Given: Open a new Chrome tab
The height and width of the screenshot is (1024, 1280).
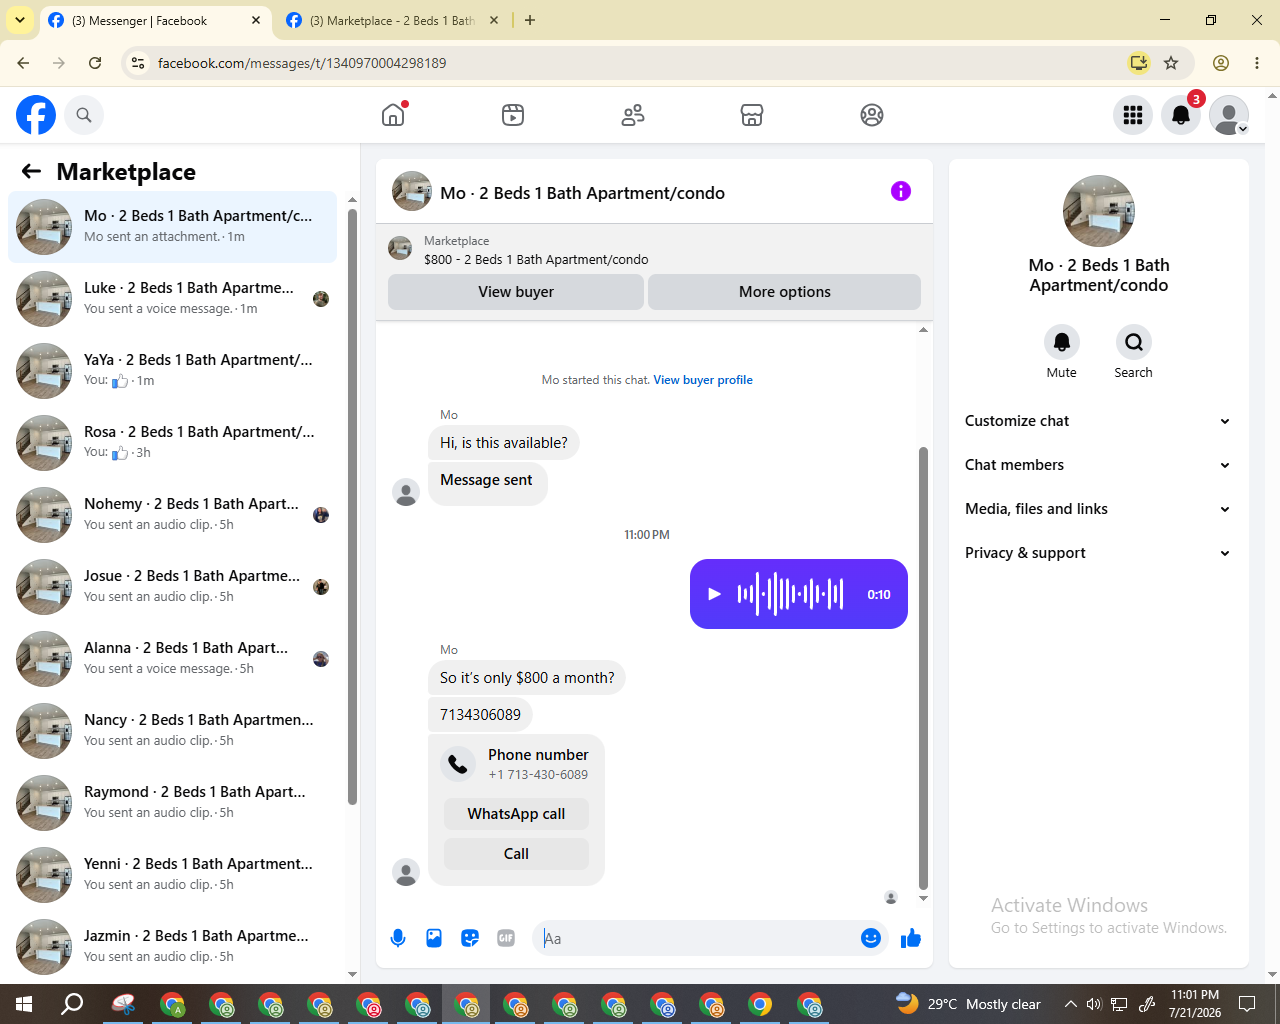Looking at the screenshot, I should pos(530,20).
